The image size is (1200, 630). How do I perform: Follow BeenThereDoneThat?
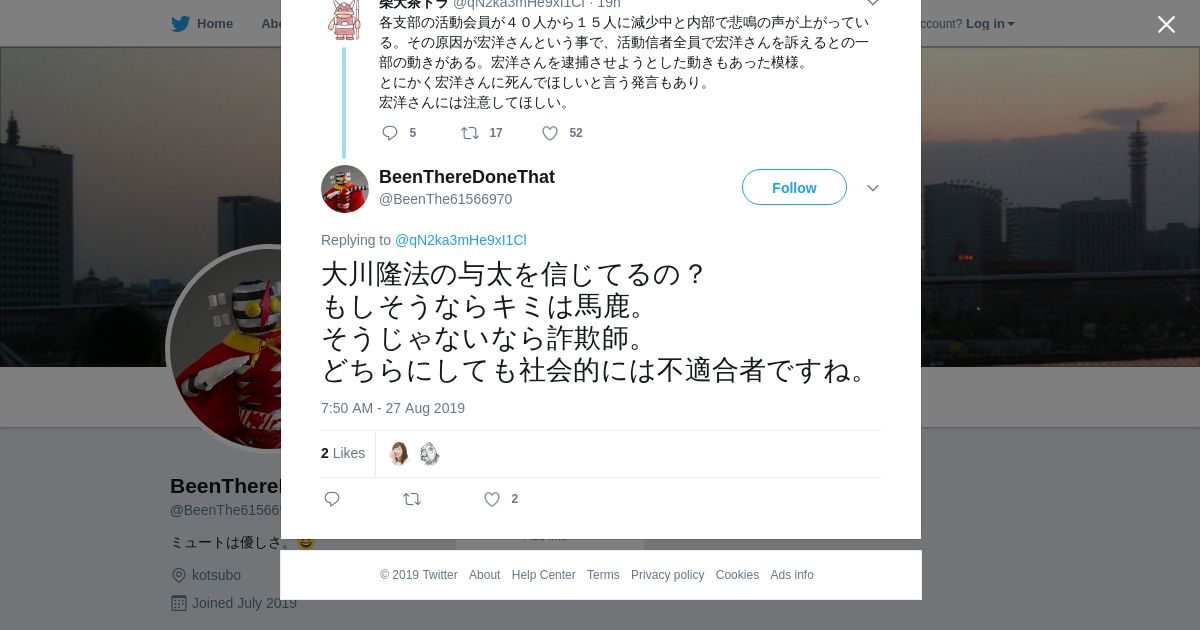tap(794, 188)
